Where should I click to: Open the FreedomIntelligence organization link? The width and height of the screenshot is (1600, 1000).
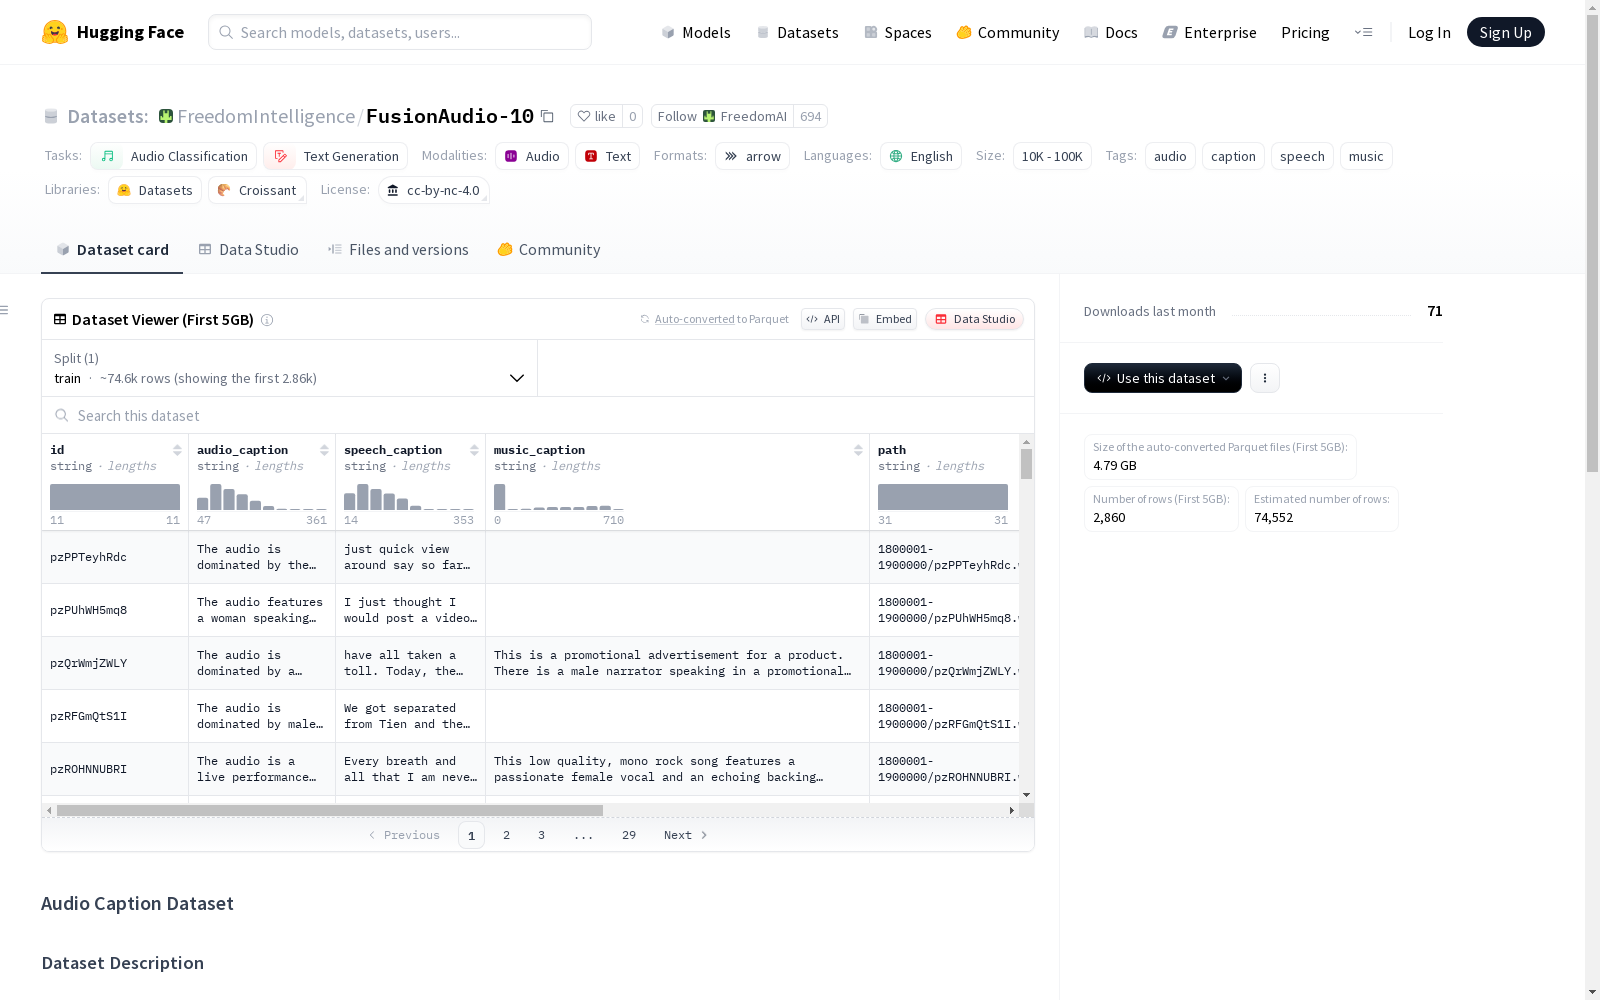point(266,116)
